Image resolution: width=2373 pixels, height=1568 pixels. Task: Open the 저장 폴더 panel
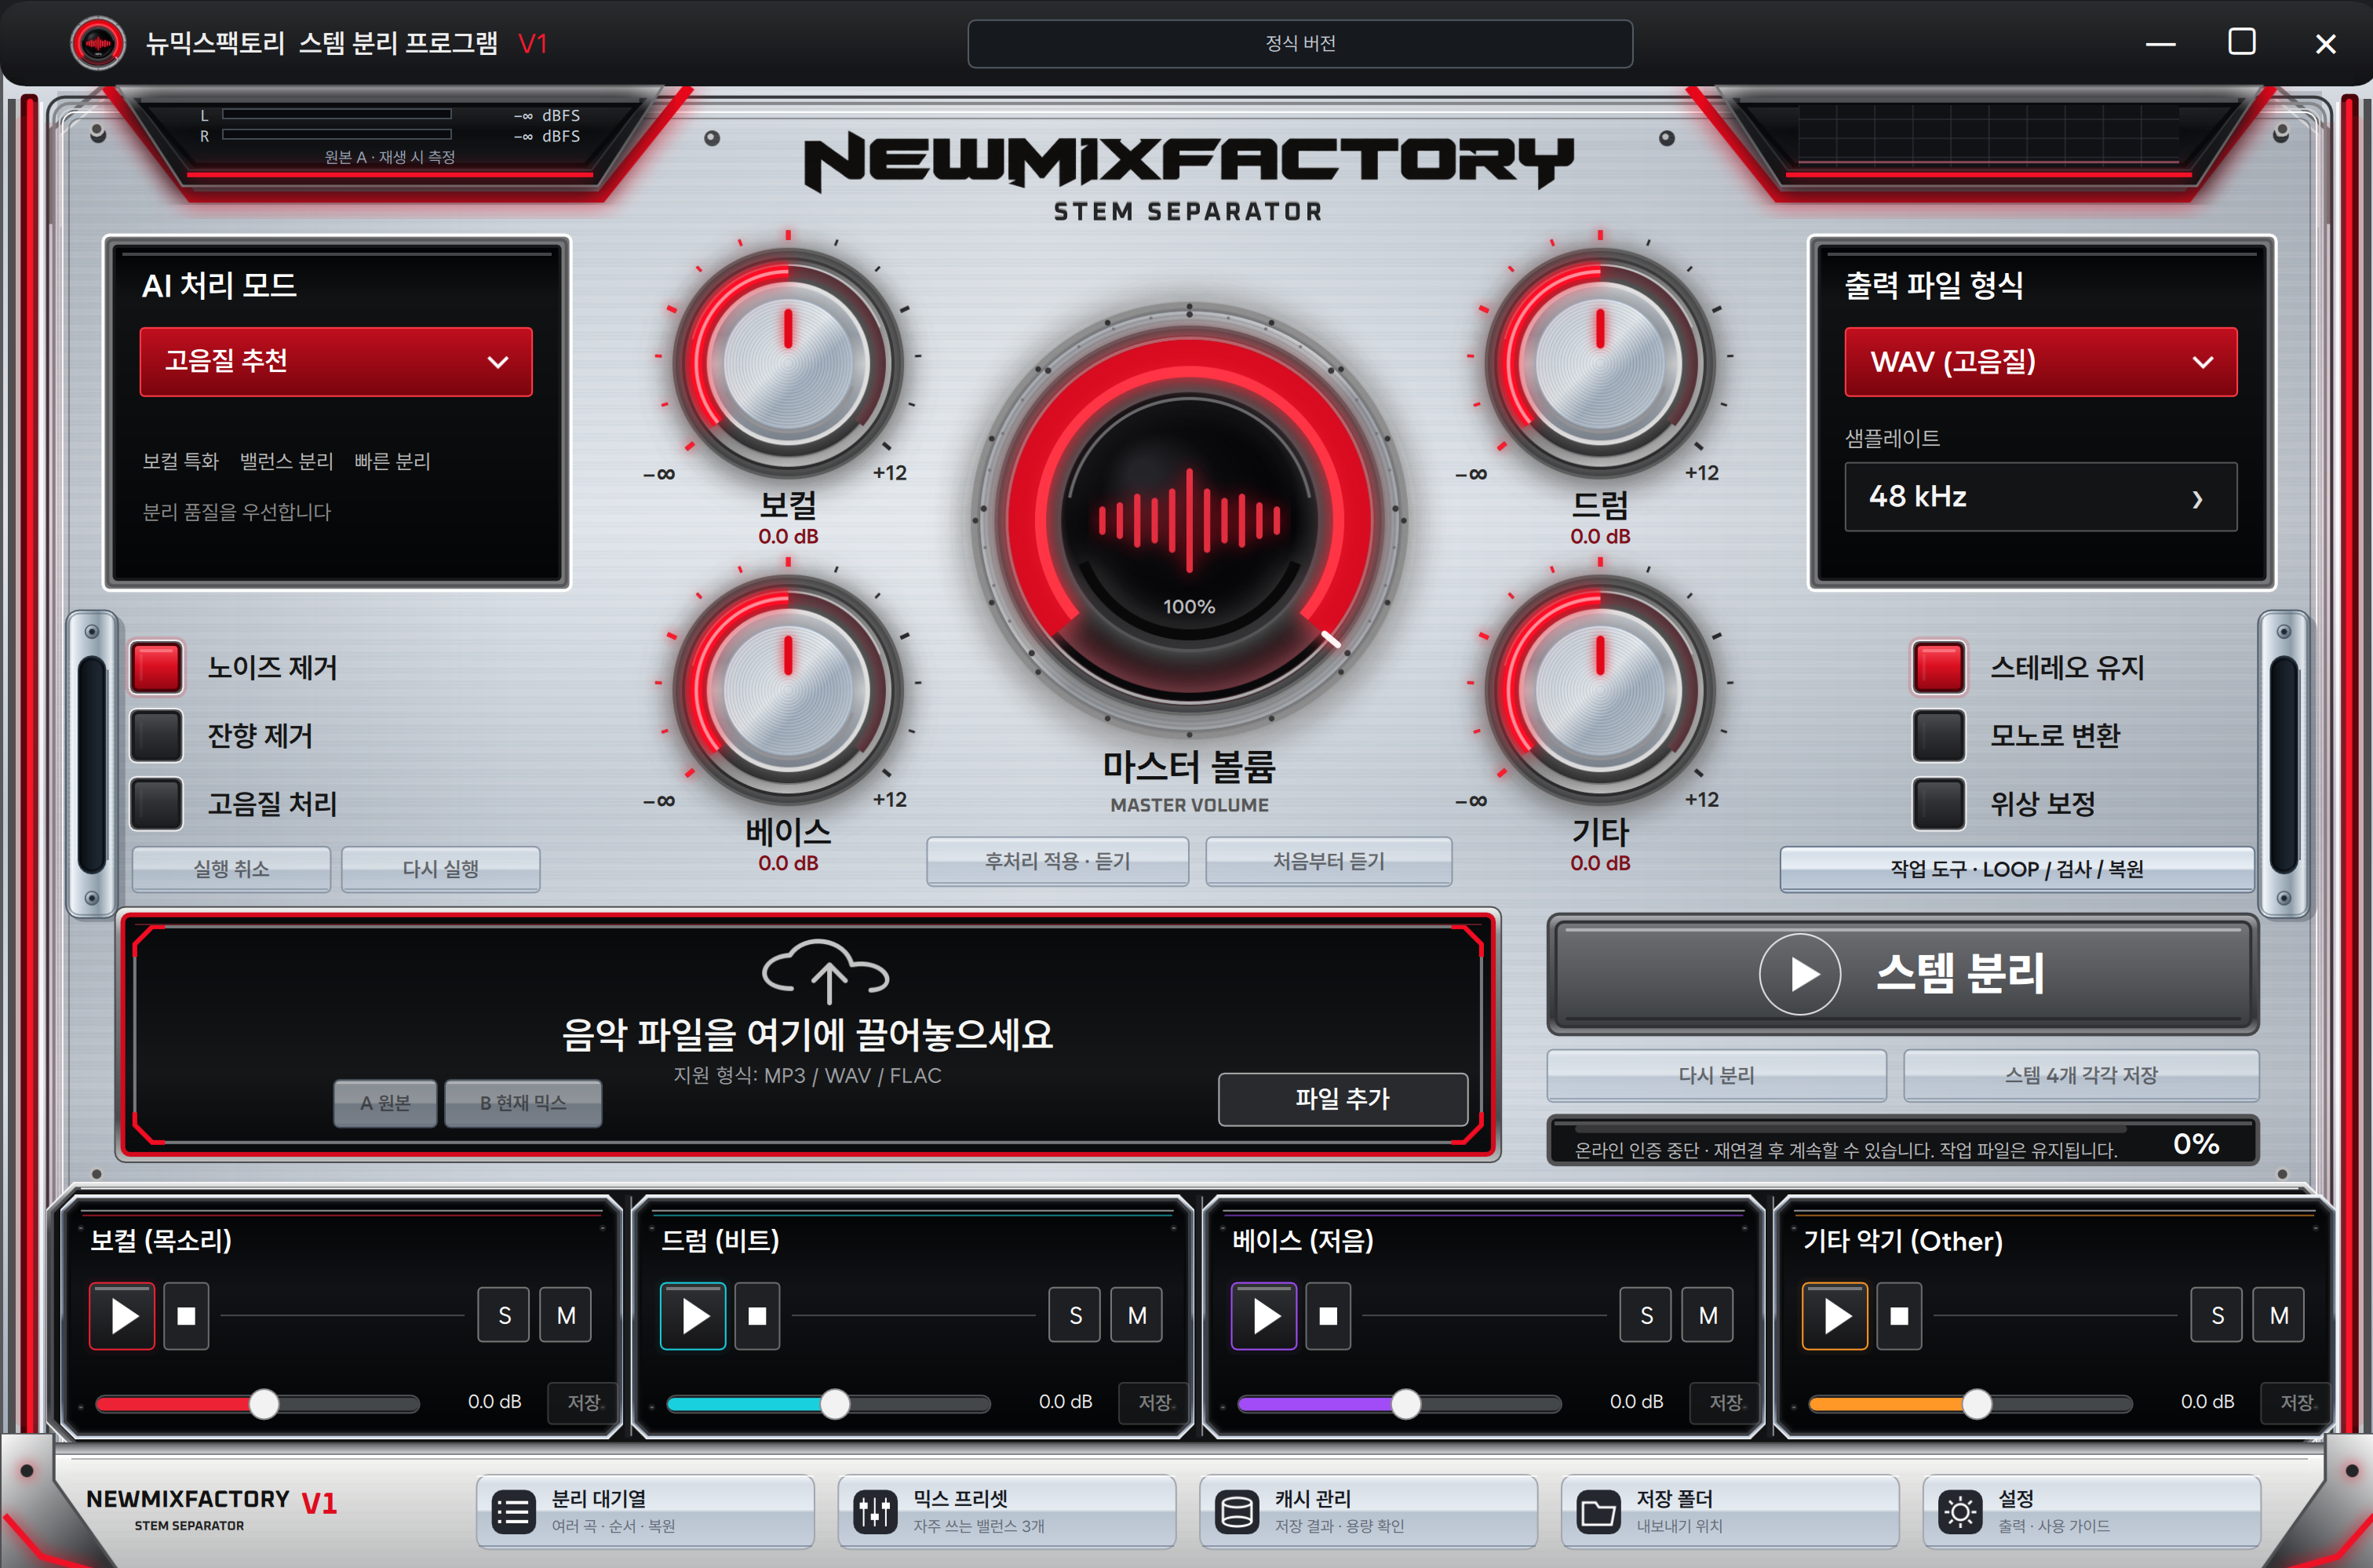coord(1730,1511)
